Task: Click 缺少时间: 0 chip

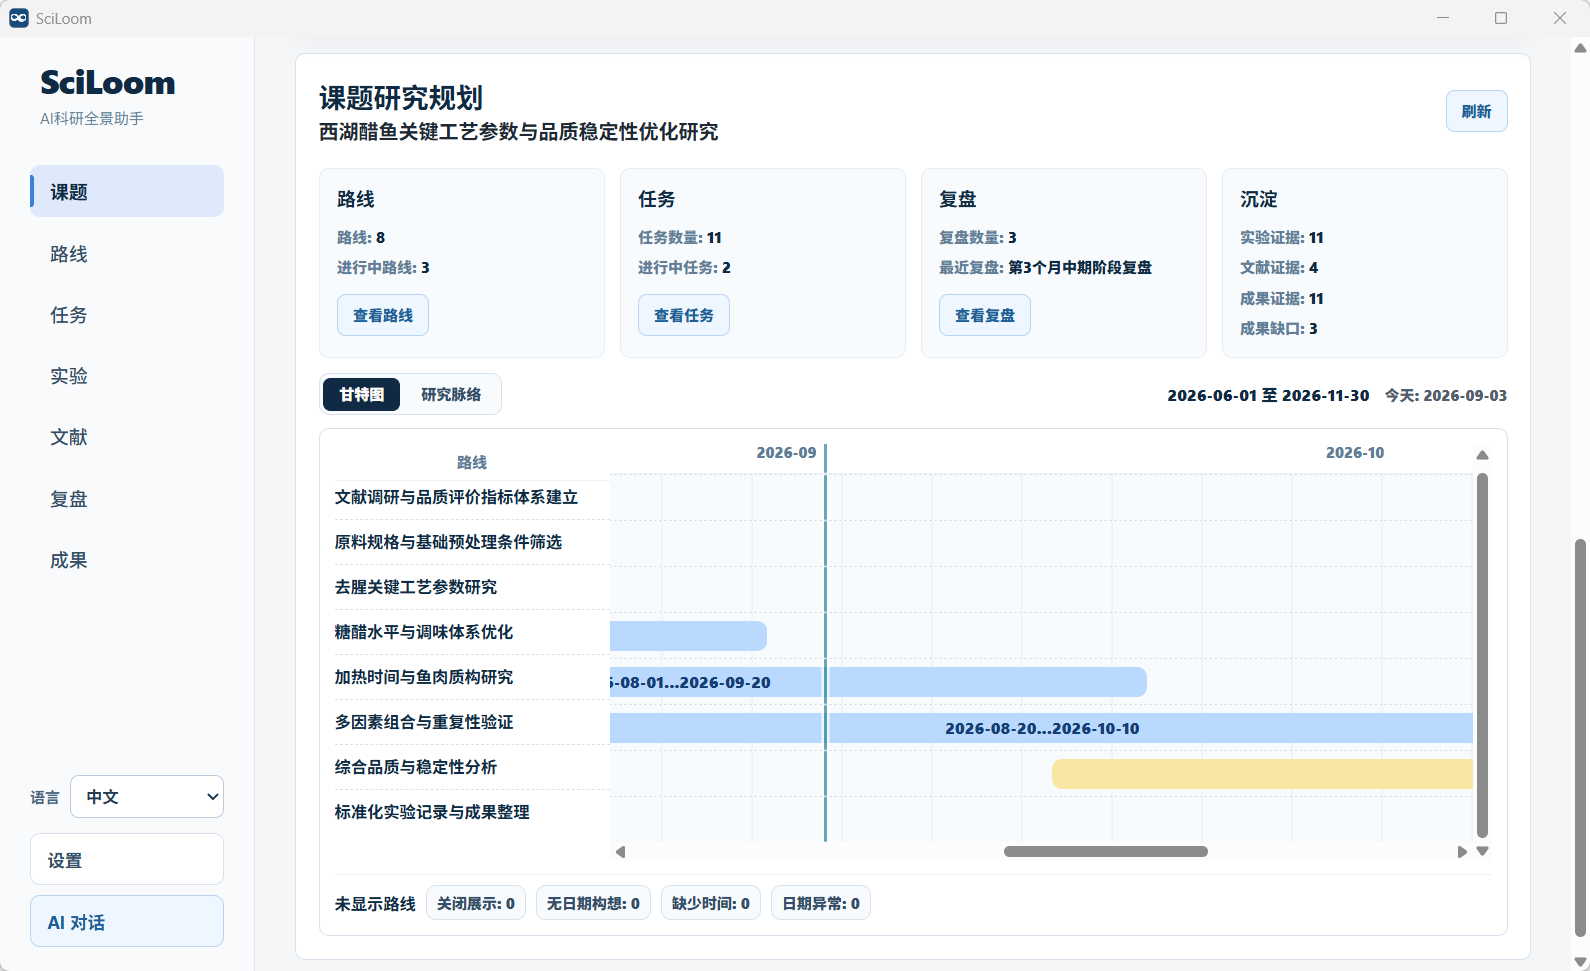Action: (711, 903)
